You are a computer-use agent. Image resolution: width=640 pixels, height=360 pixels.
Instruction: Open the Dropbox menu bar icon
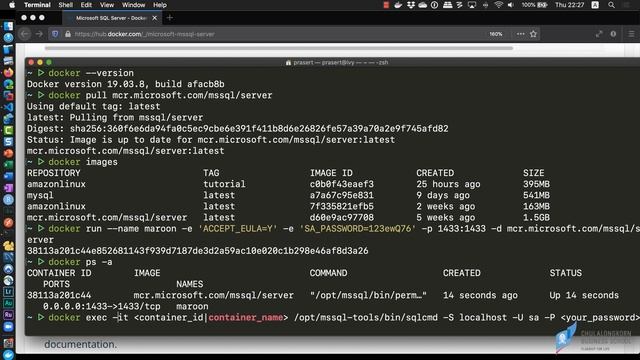point(411,5)
